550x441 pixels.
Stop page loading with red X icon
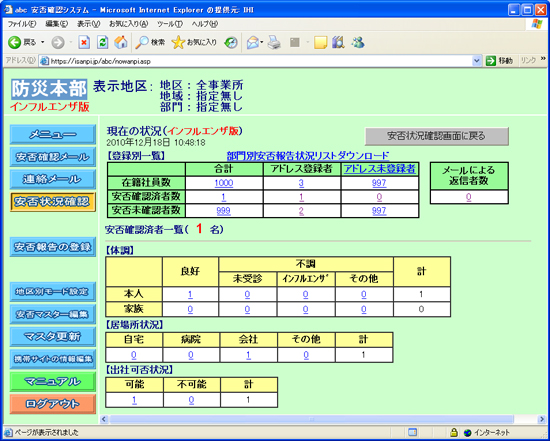coord(84,42)
